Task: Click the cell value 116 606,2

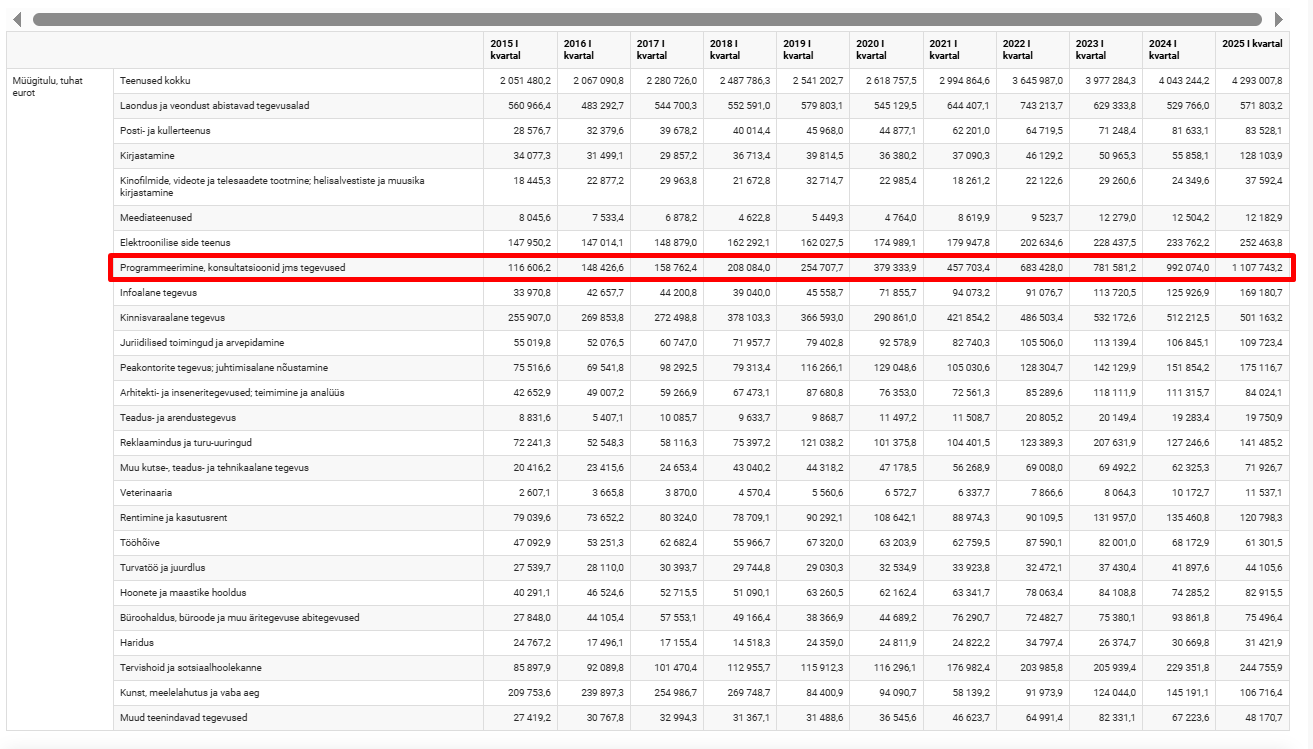Action: pyautogui.click(x=530, y=268)
